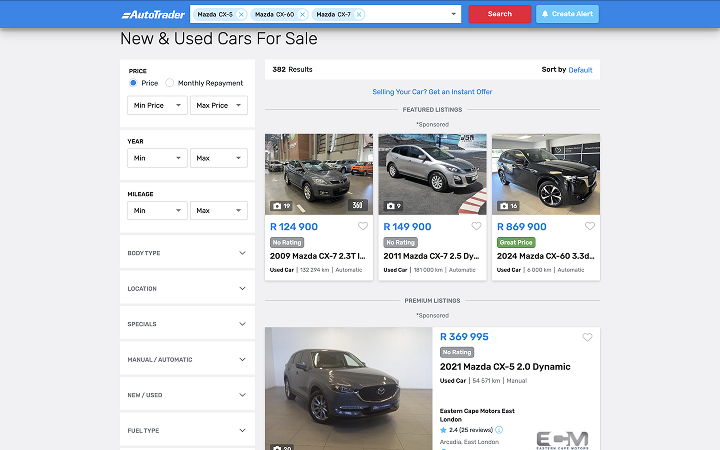Click the 360 view badge on CX-7

click(358, 205)
